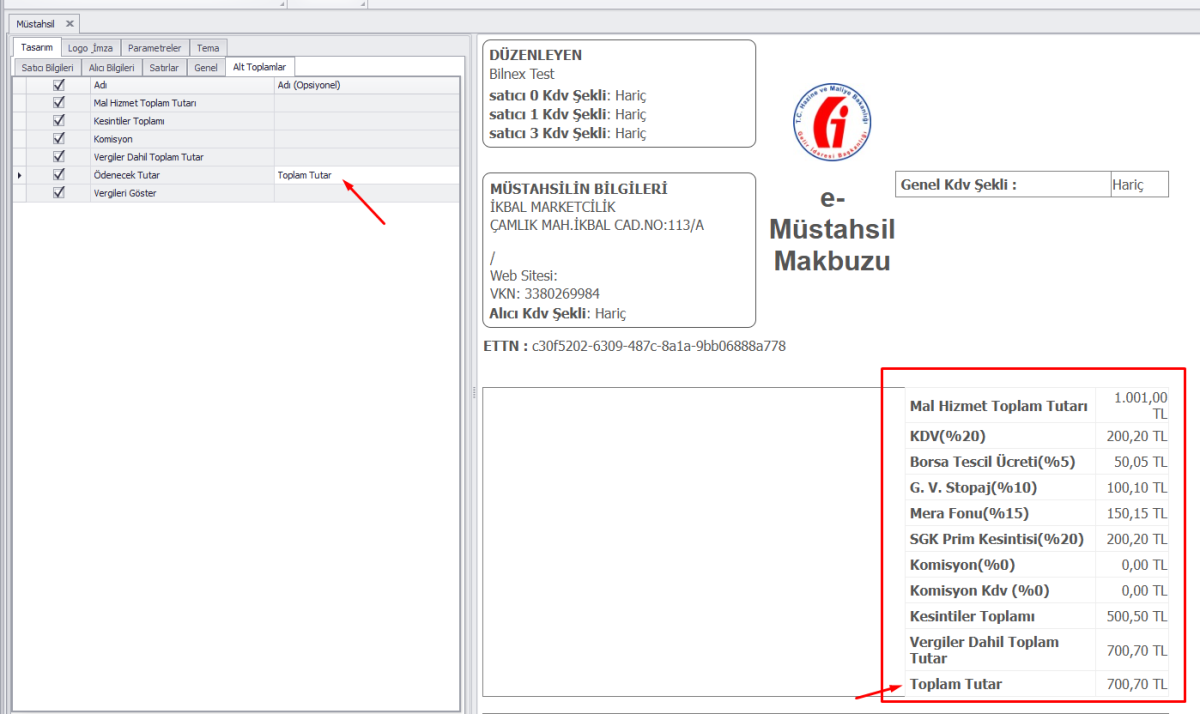Click the optional name cell for Komisyon
This screenshot has width=1200, height=714.
coord(366,139)
